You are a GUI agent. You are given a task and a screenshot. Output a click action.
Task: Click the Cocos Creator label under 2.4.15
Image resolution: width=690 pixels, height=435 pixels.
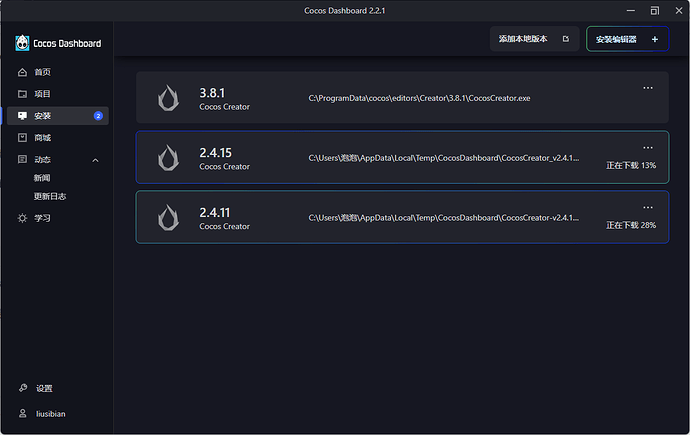pyautogui.click(x=224, y=167)
